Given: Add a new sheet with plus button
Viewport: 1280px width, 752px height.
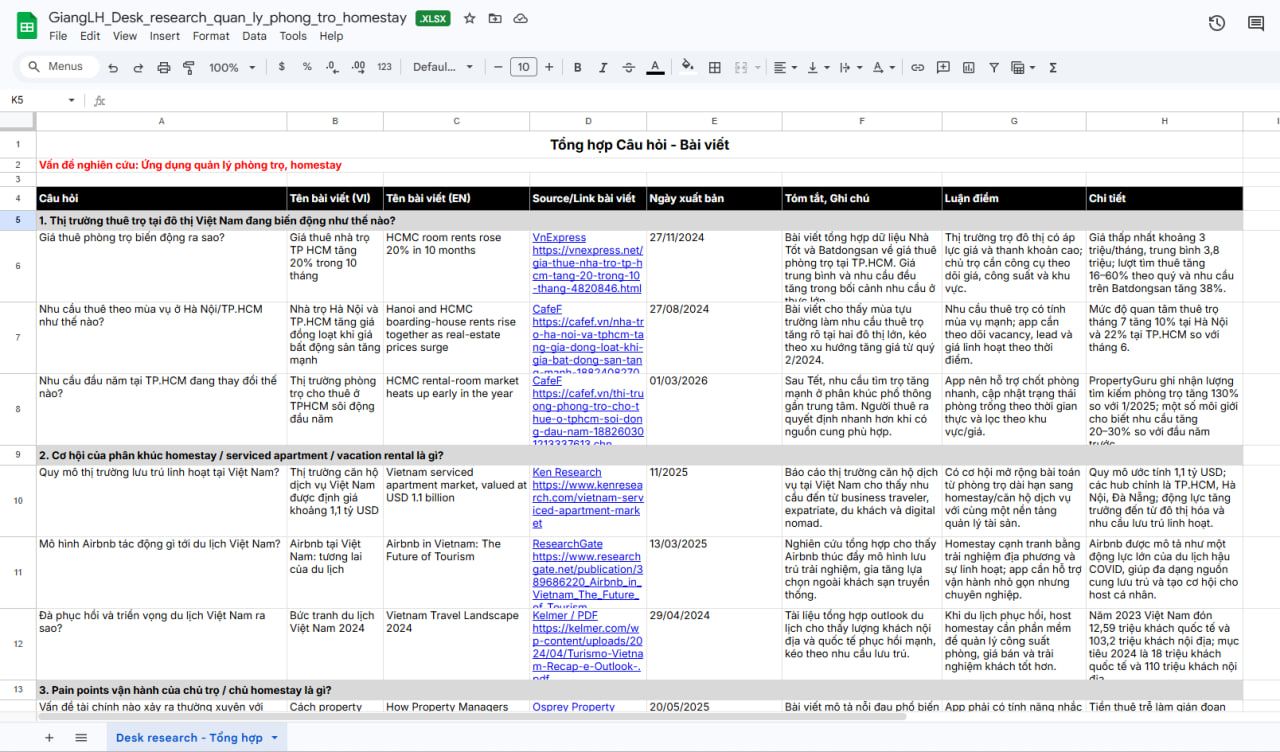Looking at the screenshot, I should click(49, 737).
